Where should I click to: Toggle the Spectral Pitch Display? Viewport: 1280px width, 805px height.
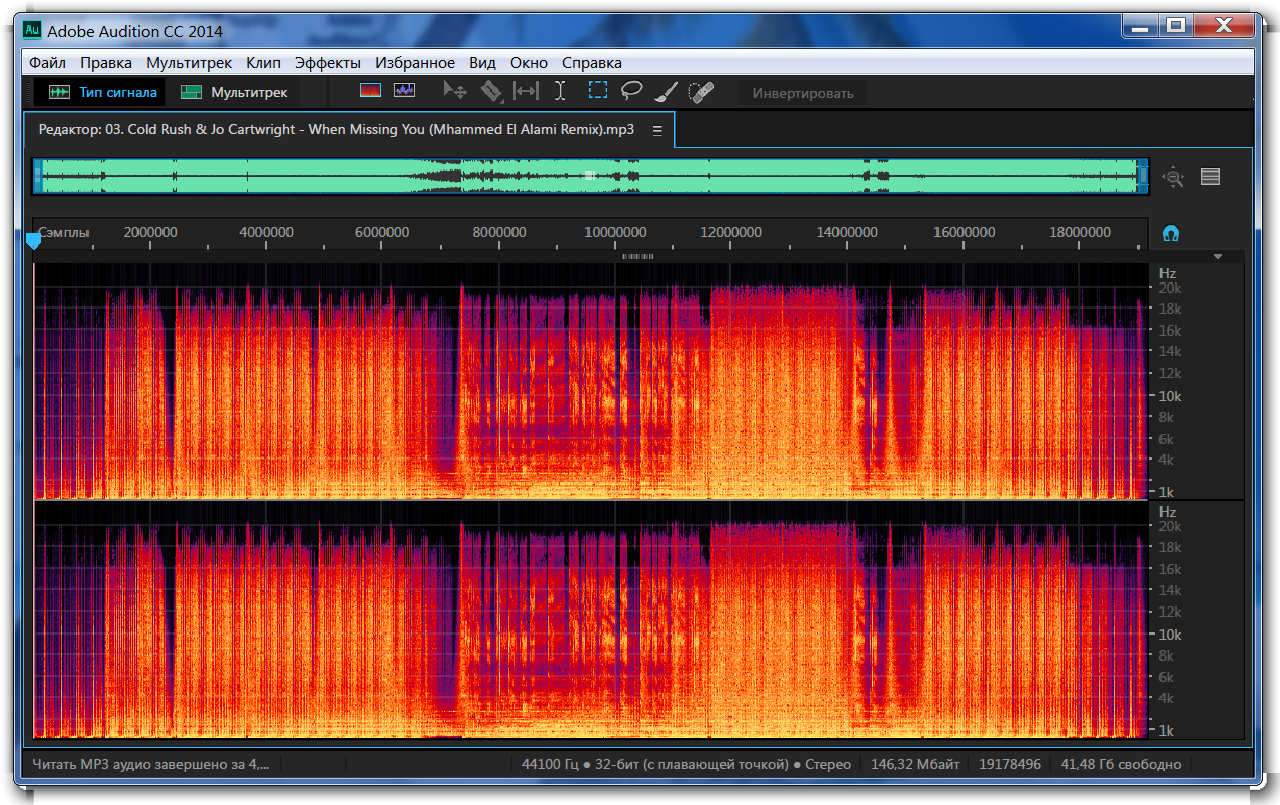pos(404,91)
